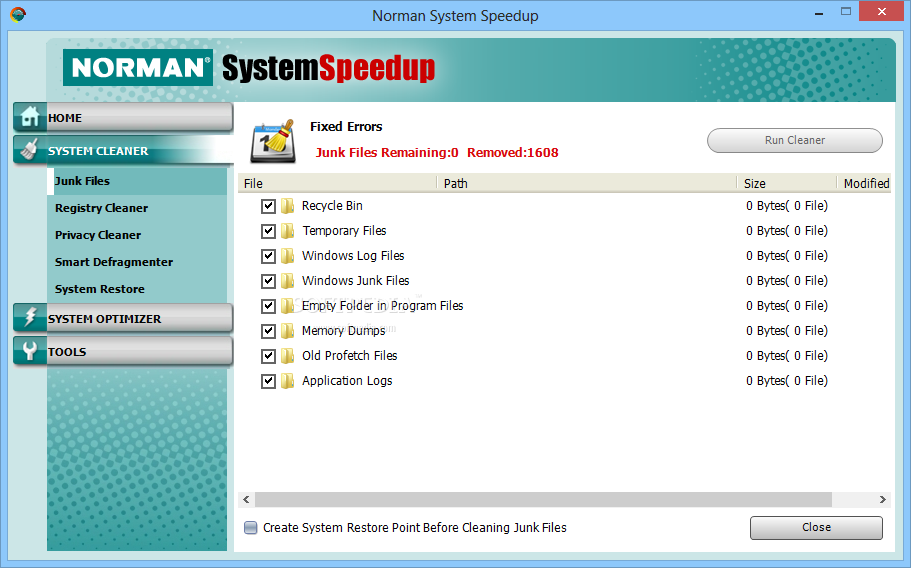Maximize the Norman System Speedup window
This screenshot has height=568, width=911.
[846, 12]
